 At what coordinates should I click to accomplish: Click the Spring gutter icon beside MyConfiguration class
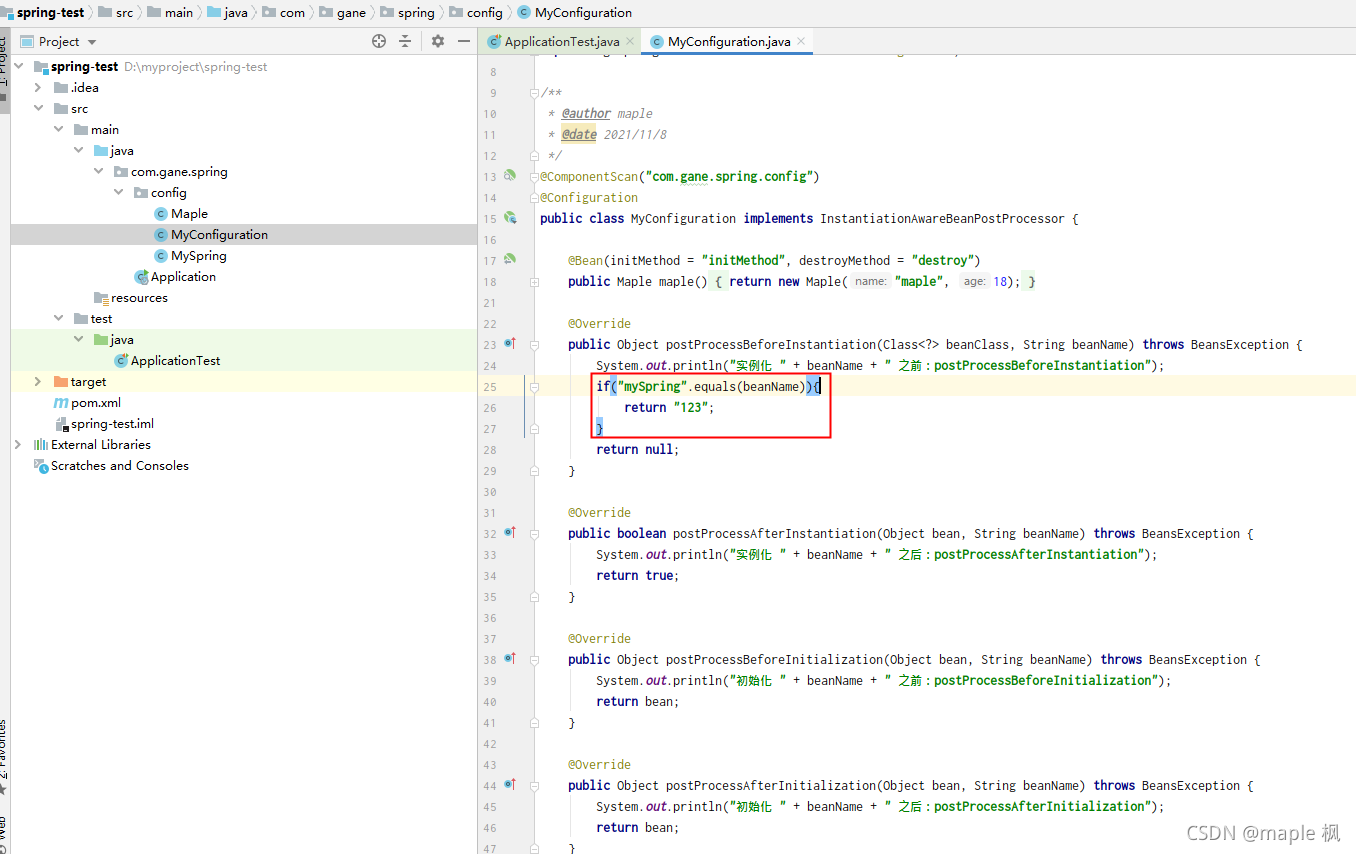click(510, 218)
